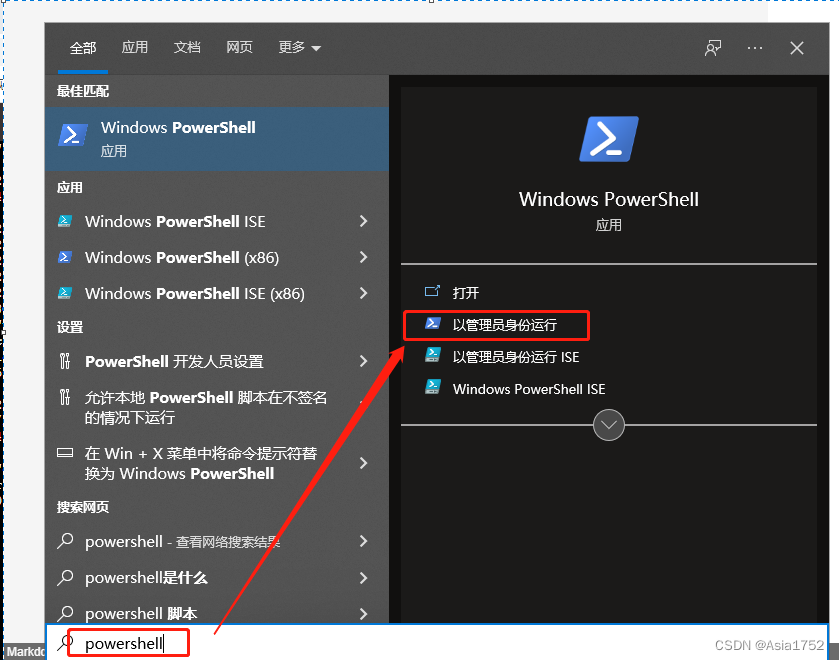Image resolution: width=839 pixels, height=660 pixels.
Task: Switch to the 应用 tab
Action: click(134, 48)
